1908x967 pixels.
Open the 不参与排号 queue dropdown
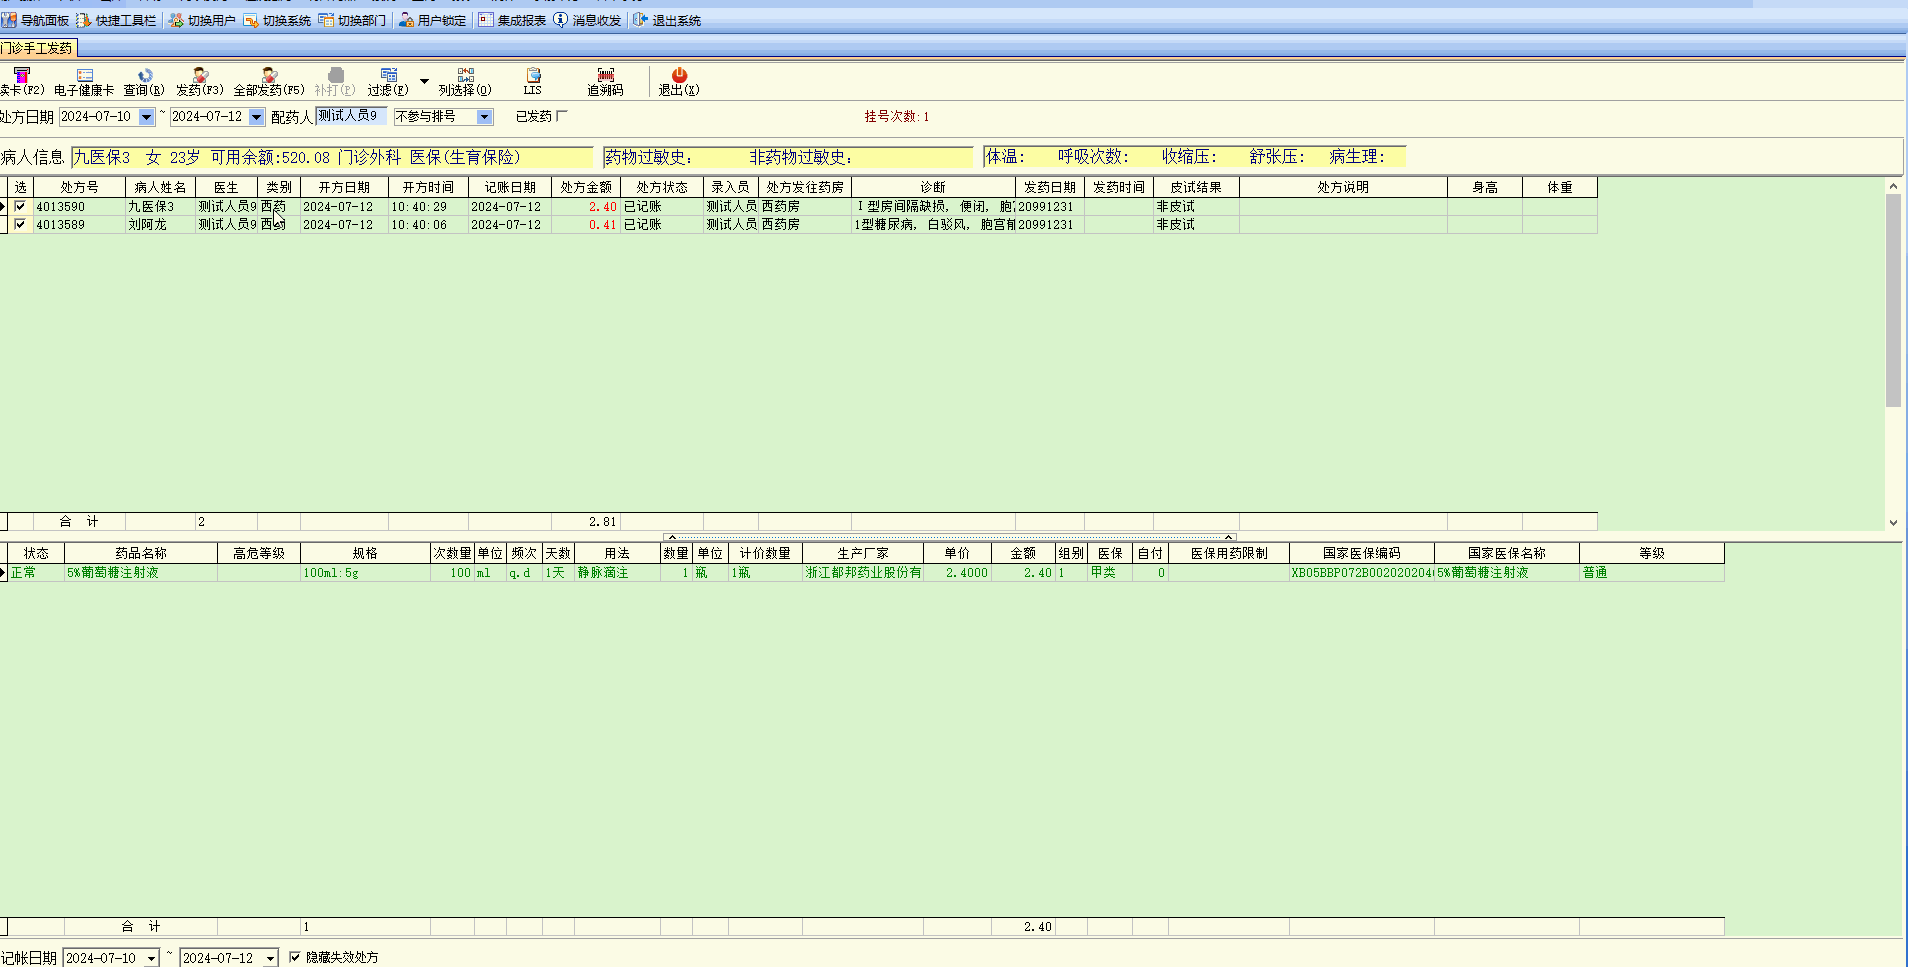pos(484,117)
